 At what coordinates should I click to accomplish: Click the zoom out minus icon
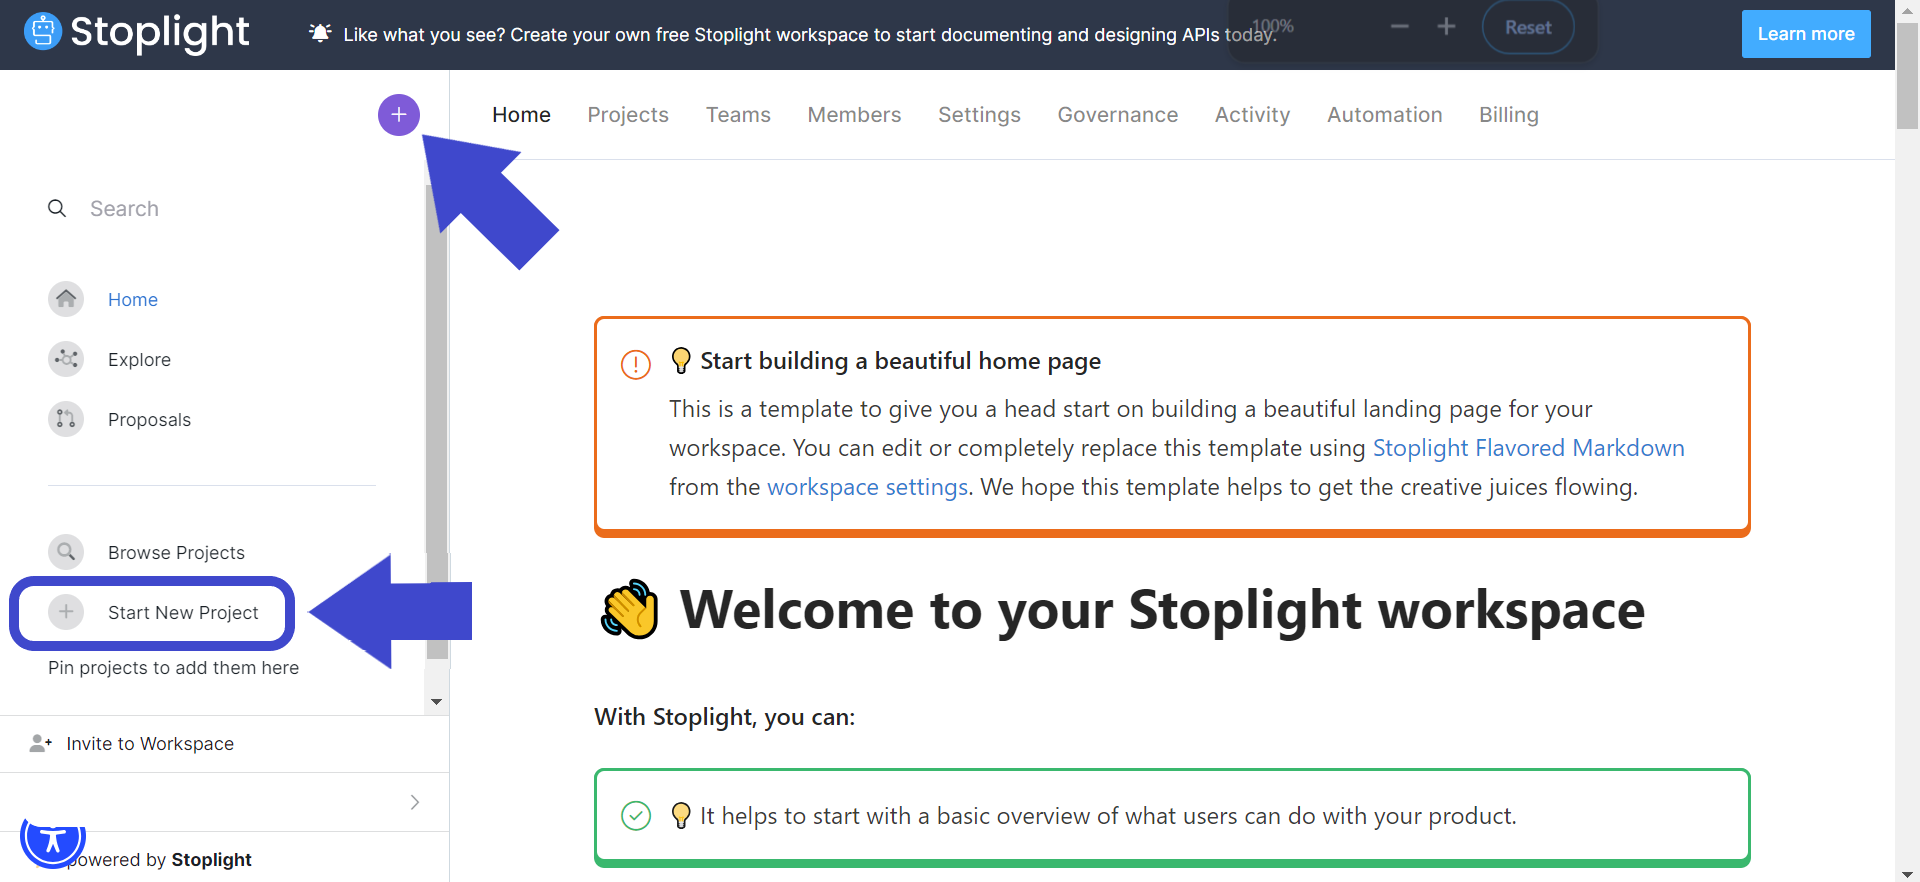pyautogui.click(x=1400, y=27)
